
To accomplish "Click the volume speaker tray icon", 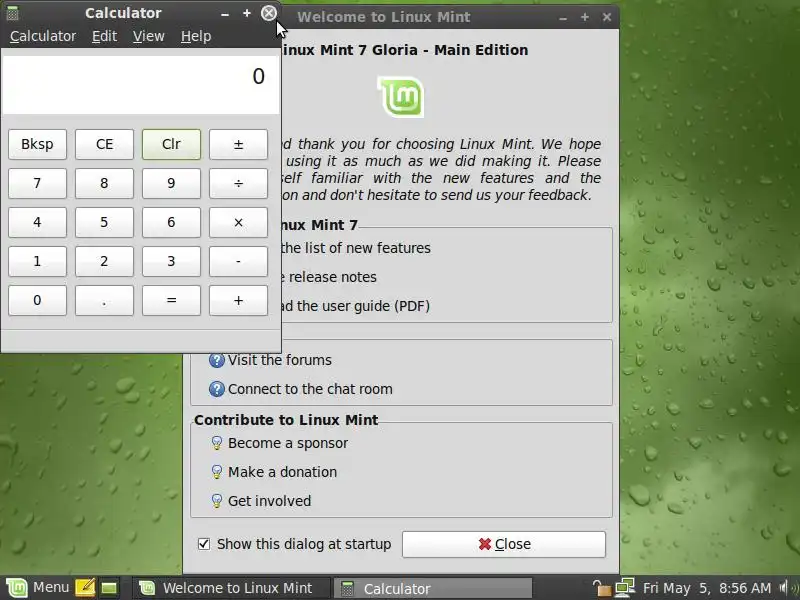I will (786, 588).
